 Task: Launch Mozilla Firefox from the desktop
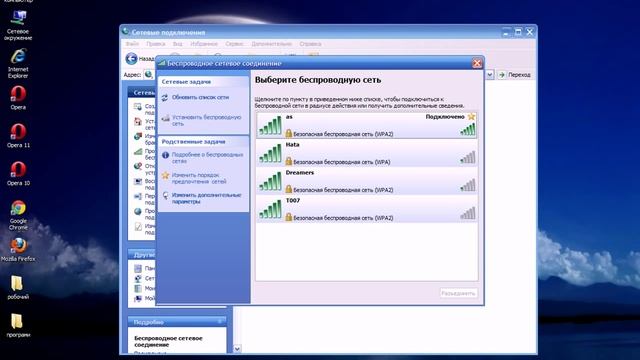[18, 249]
